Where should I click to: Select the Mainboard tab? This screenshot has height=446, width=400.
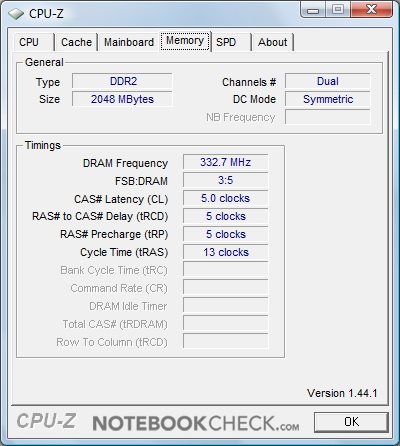[x=129, y=42]
